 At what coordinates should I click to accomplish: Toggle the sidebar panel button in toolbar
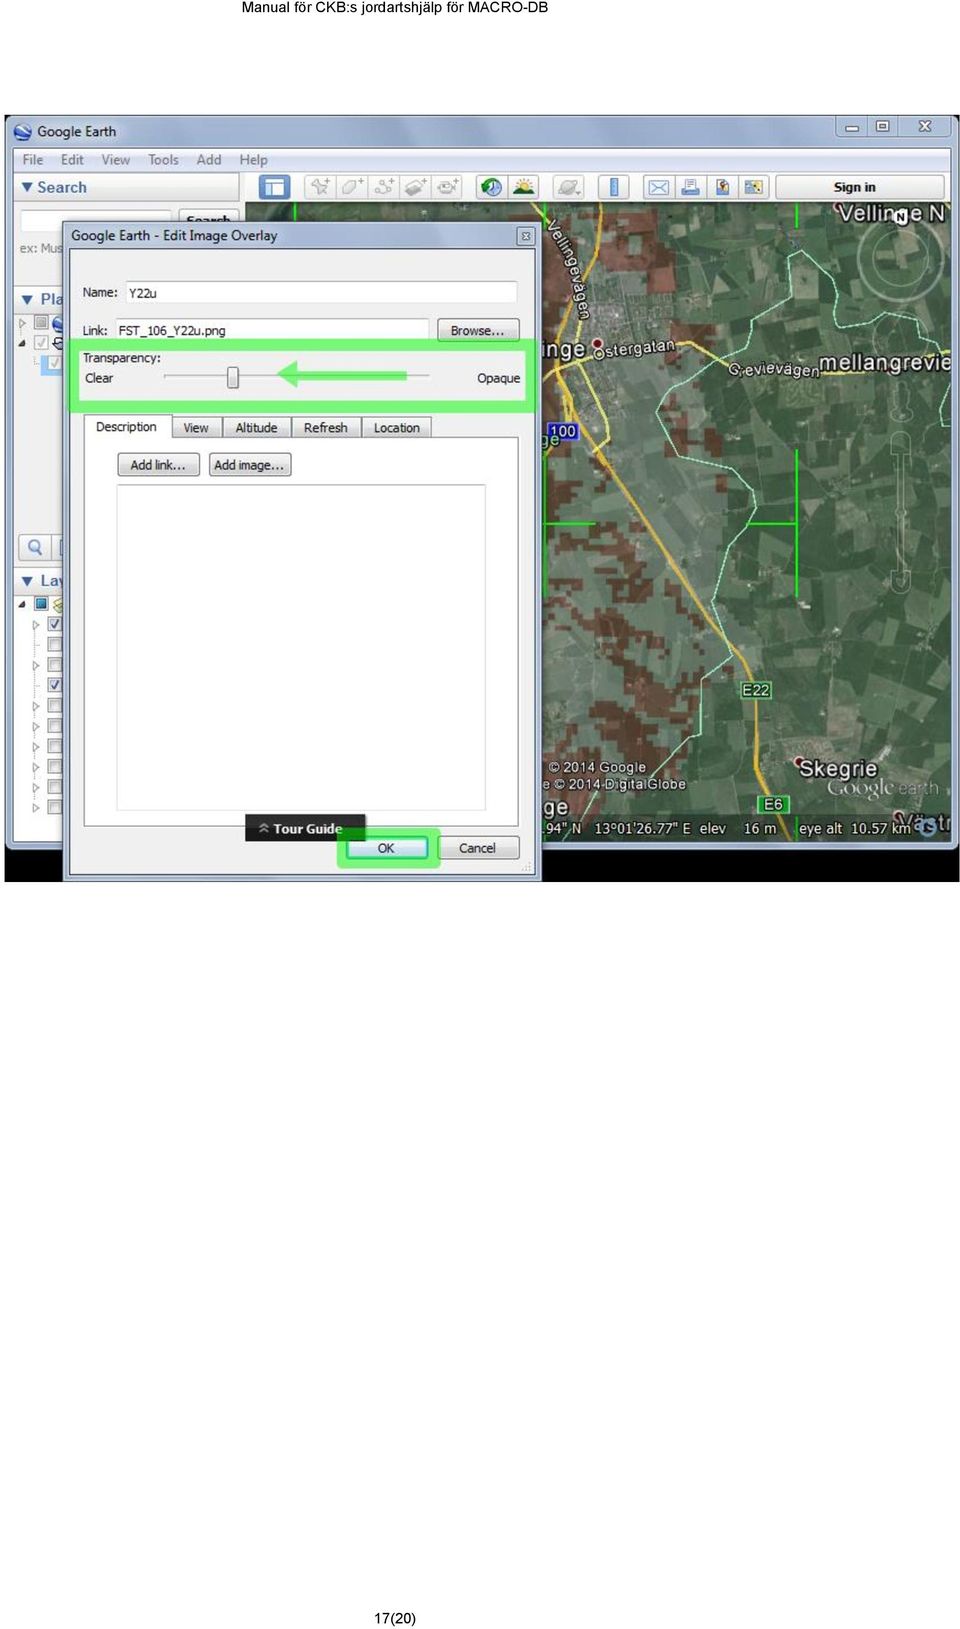(274, 187)
